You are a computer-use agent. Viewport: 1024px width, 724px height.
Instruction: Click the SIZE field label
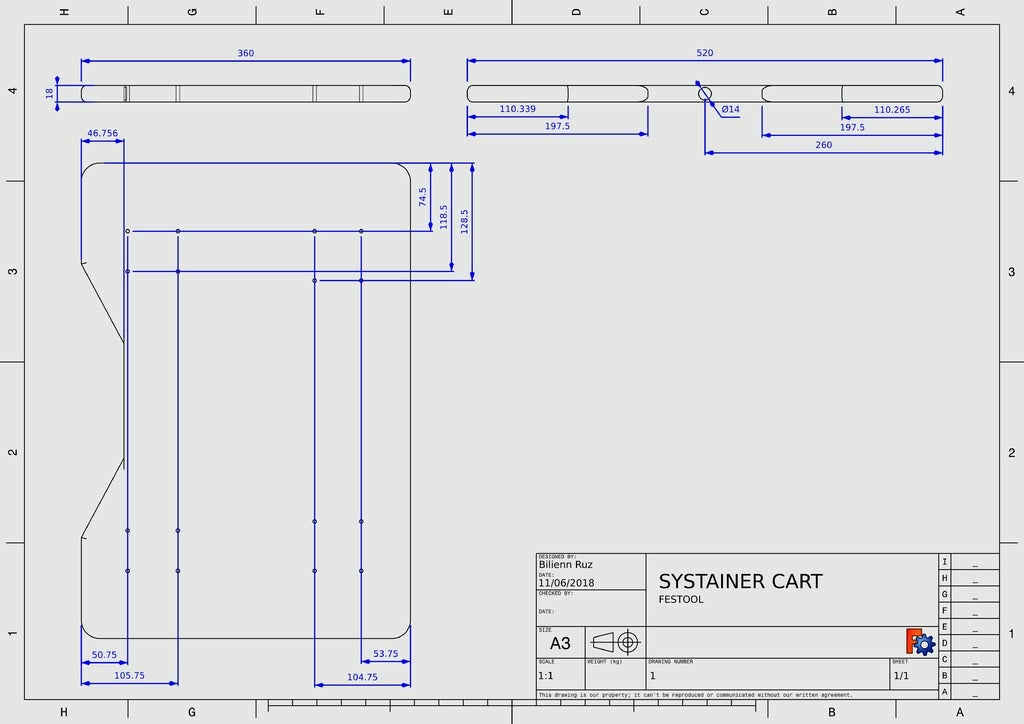(x=545, y=630)
